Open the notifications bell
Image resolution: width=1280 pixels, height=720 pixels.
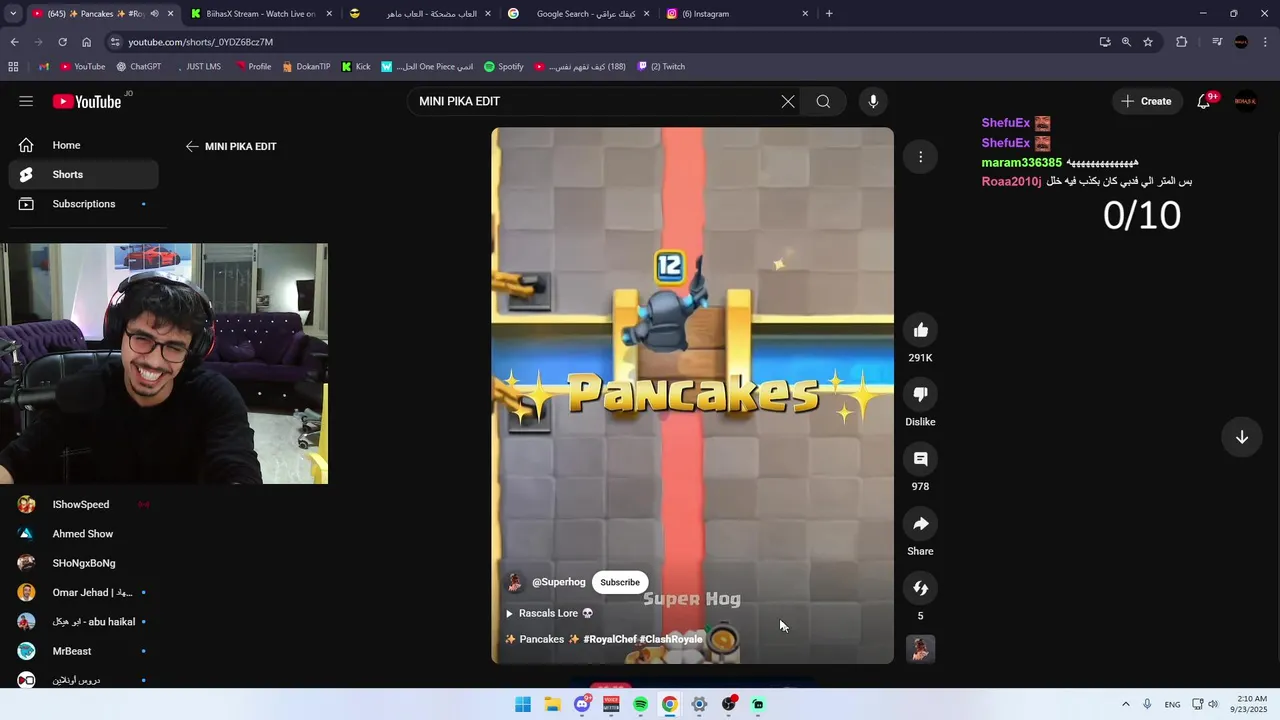coord(1204,101)
